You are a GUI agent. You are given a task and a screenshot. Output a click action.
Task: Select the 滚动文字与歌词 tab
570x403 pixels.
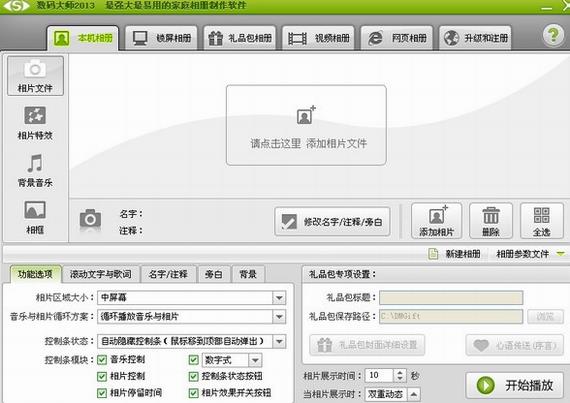click(101, 274)
